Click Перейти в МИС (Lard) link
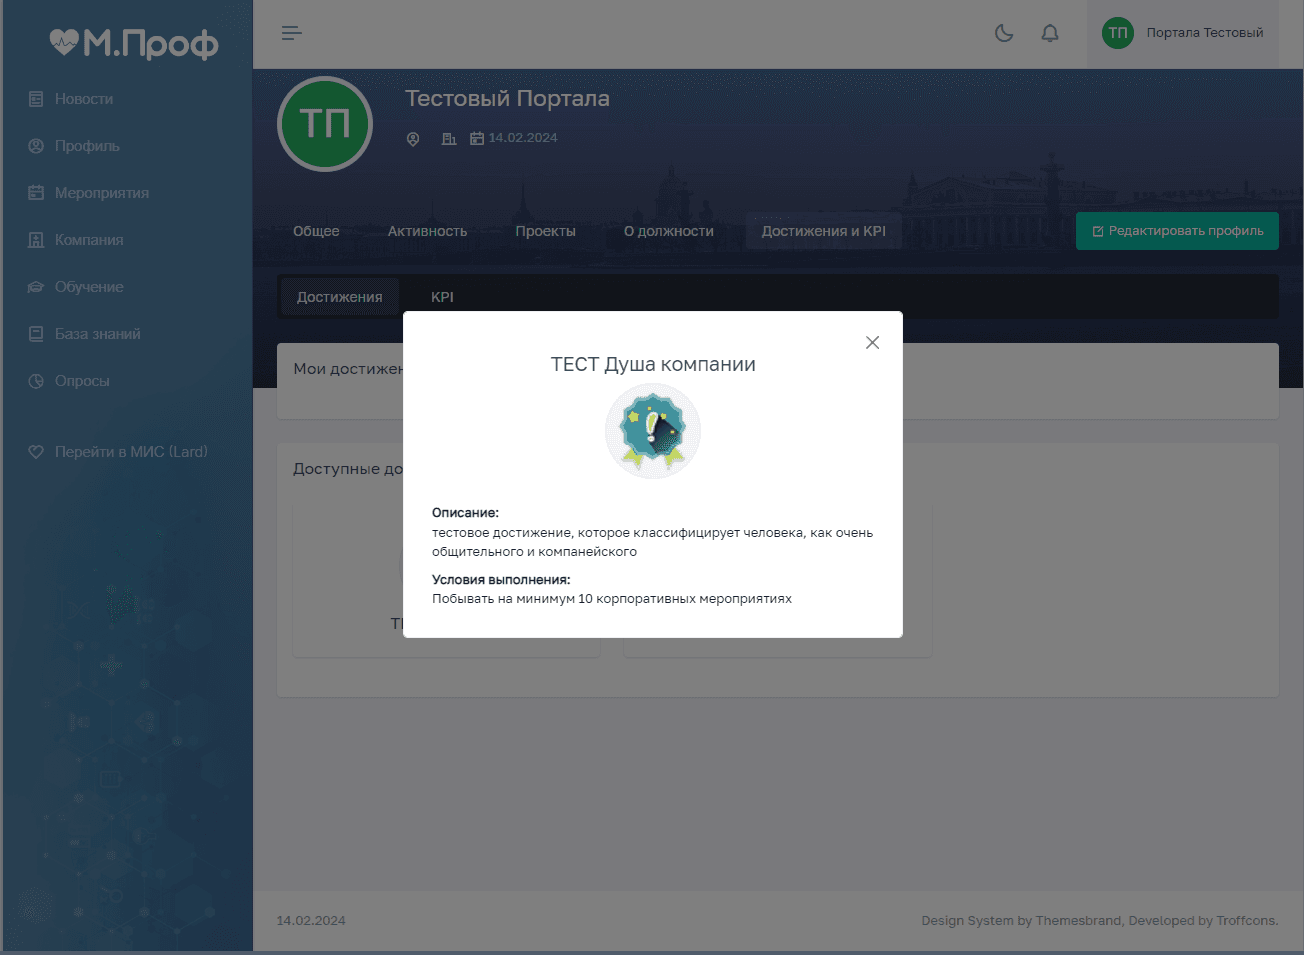This screenshot has width=1304, height=955. [131, 452]
